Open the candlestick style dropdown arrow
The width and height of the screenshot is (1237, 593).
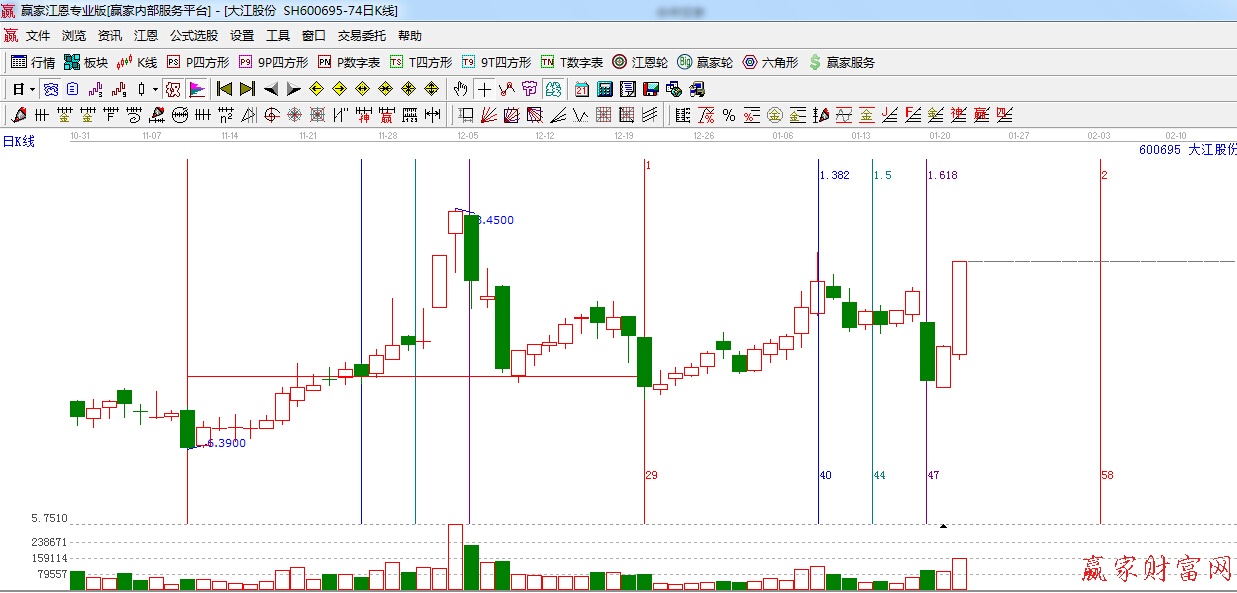[155, 89]
